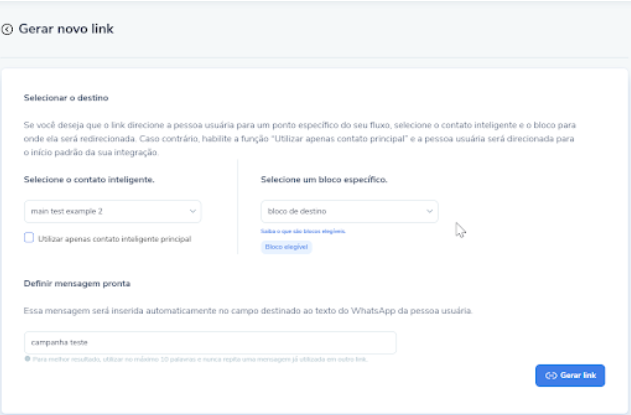Enable Utilizar apenas contato inteligente principal checkbox
Screen dimensions: 631x415
[29, 239]
